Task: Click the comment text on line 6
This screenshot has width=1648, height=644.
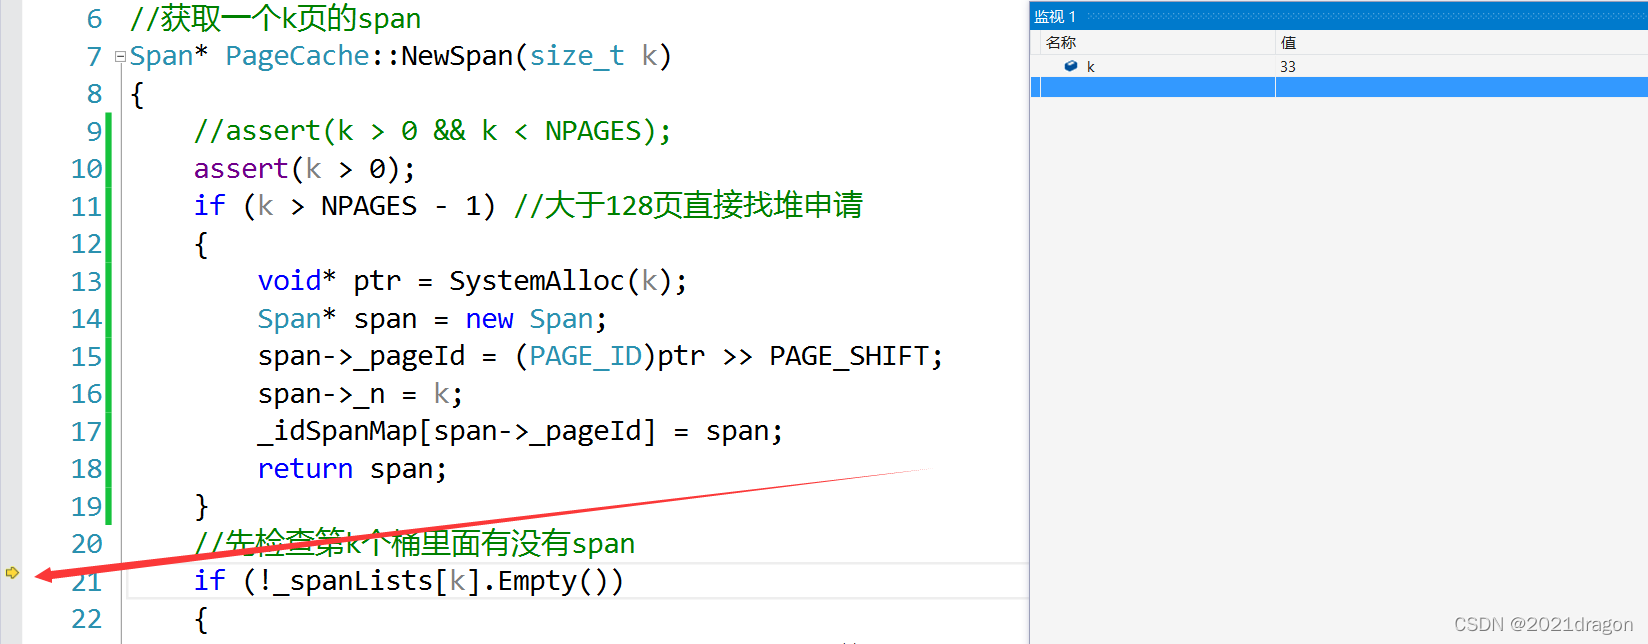Action: (x=275, y=18)
